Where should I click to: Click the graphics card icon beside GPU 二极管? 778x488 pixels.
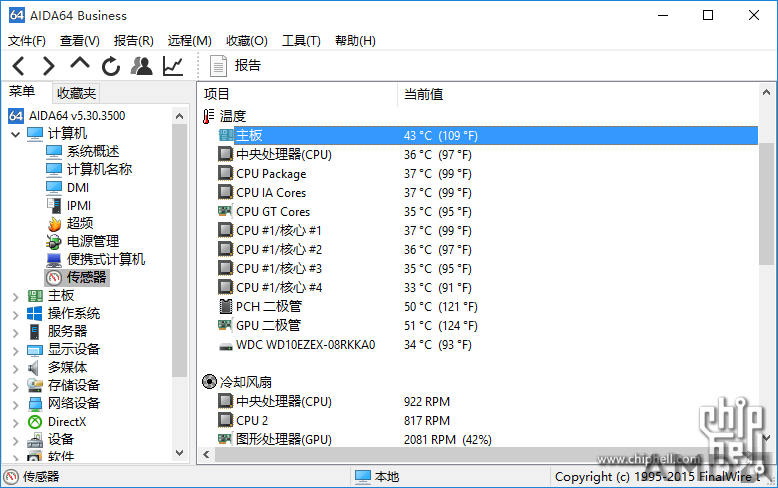coord(225,325)
